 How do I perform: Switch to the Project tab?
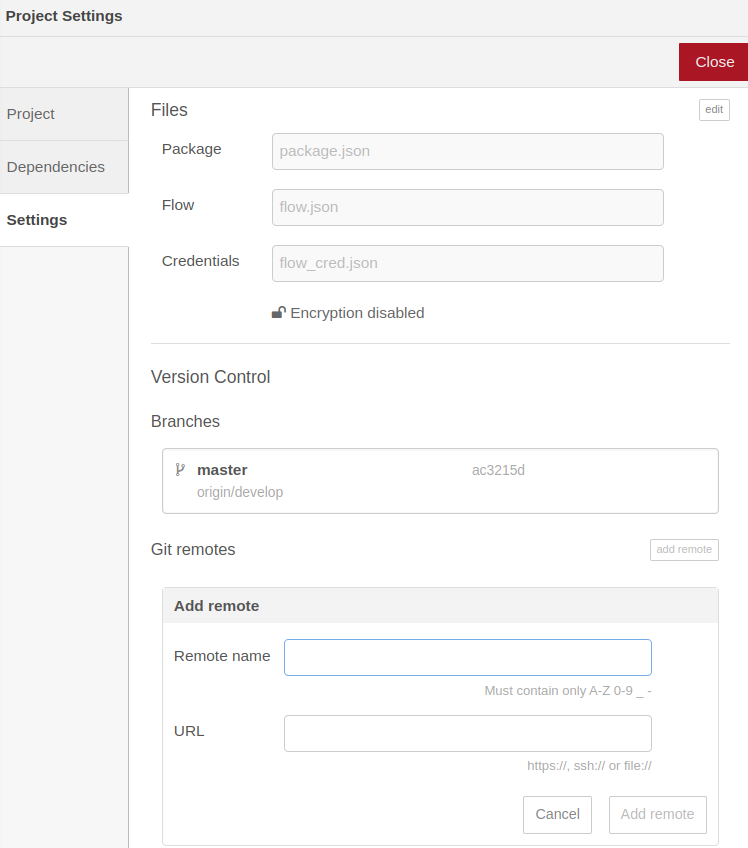click(31, 114)
